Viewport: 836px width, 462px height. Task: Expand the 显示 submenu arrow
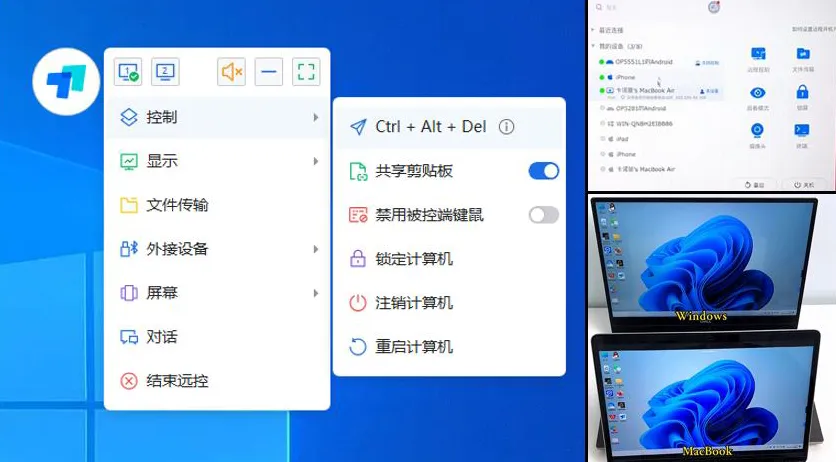click(316, 161)
